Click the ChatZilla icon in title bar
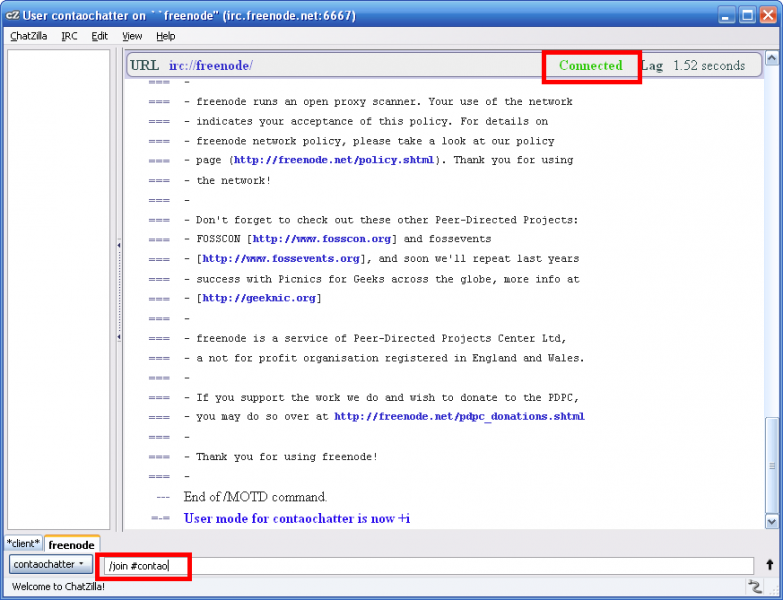Screen dimensions: 783x600 pos(12,15)
